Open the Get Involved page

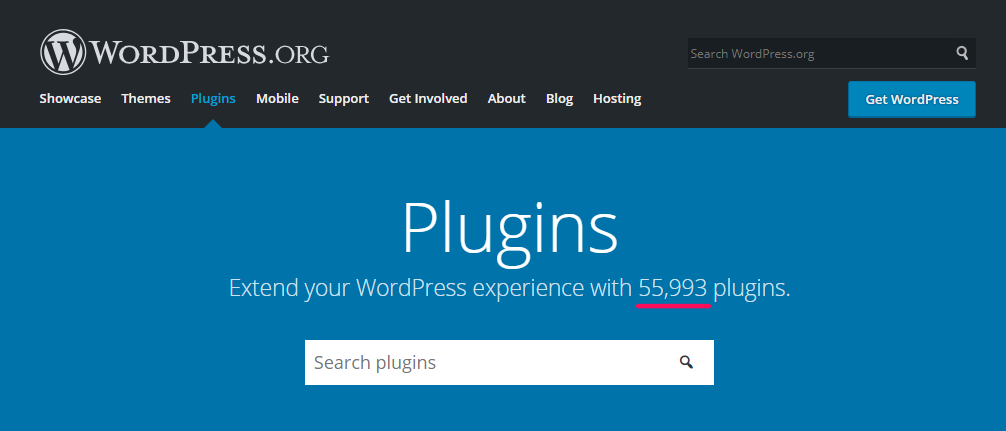pos(428,99)
